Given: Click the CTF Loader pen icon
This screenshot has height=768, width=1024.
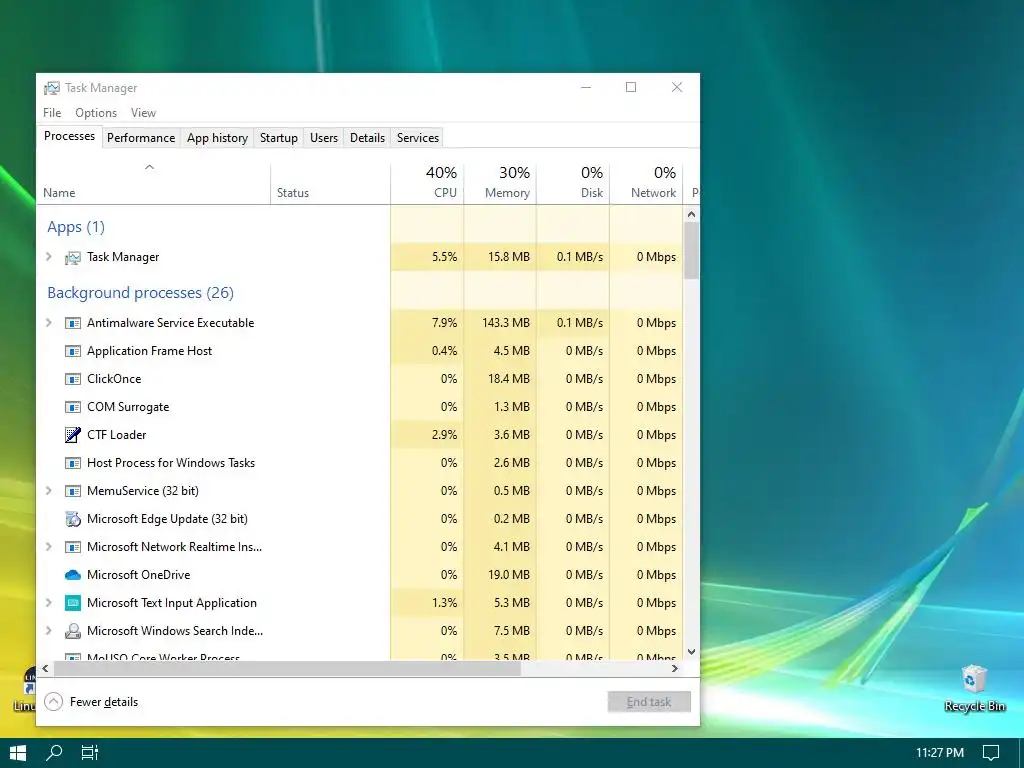Looking at the screenshot, I should coord(72,435).
